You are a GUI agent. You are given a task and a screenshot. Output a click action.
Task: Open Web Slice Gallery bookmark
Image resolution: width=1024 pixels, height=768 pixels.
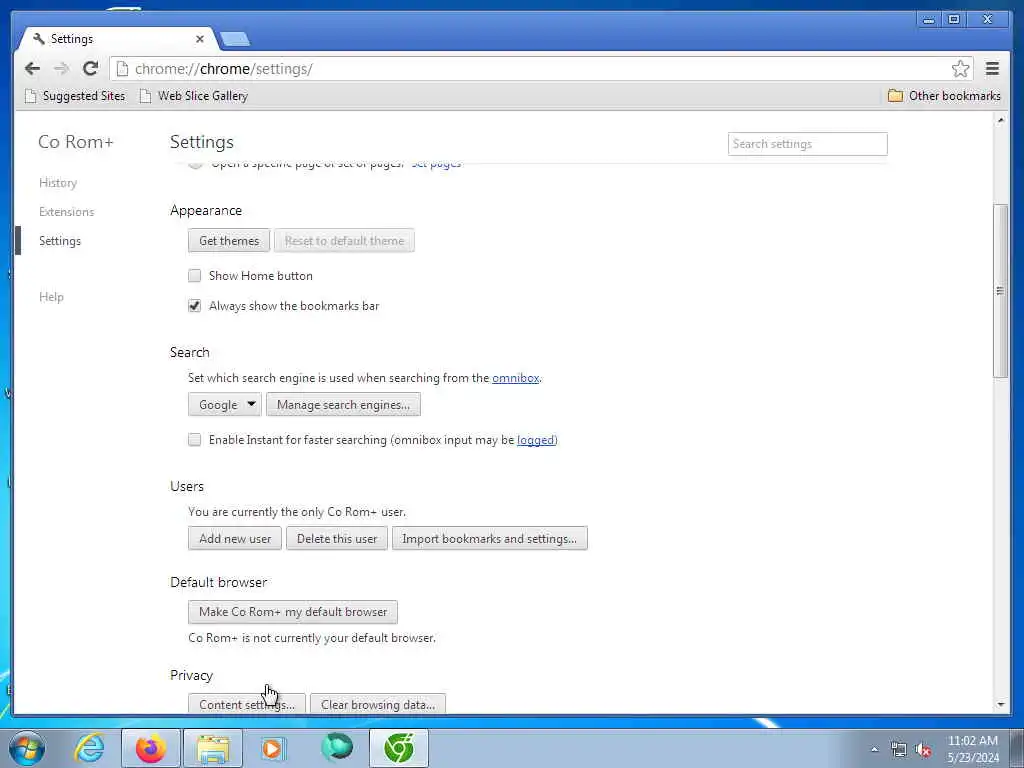[x=194, y=96]
